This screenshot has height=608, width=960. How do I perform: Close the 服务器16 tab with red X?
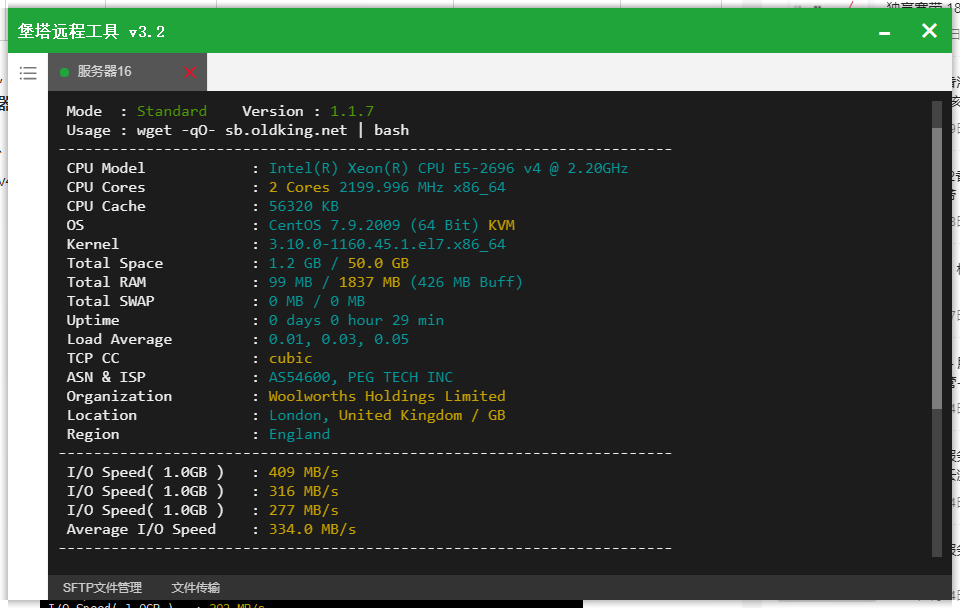[190, 72]
